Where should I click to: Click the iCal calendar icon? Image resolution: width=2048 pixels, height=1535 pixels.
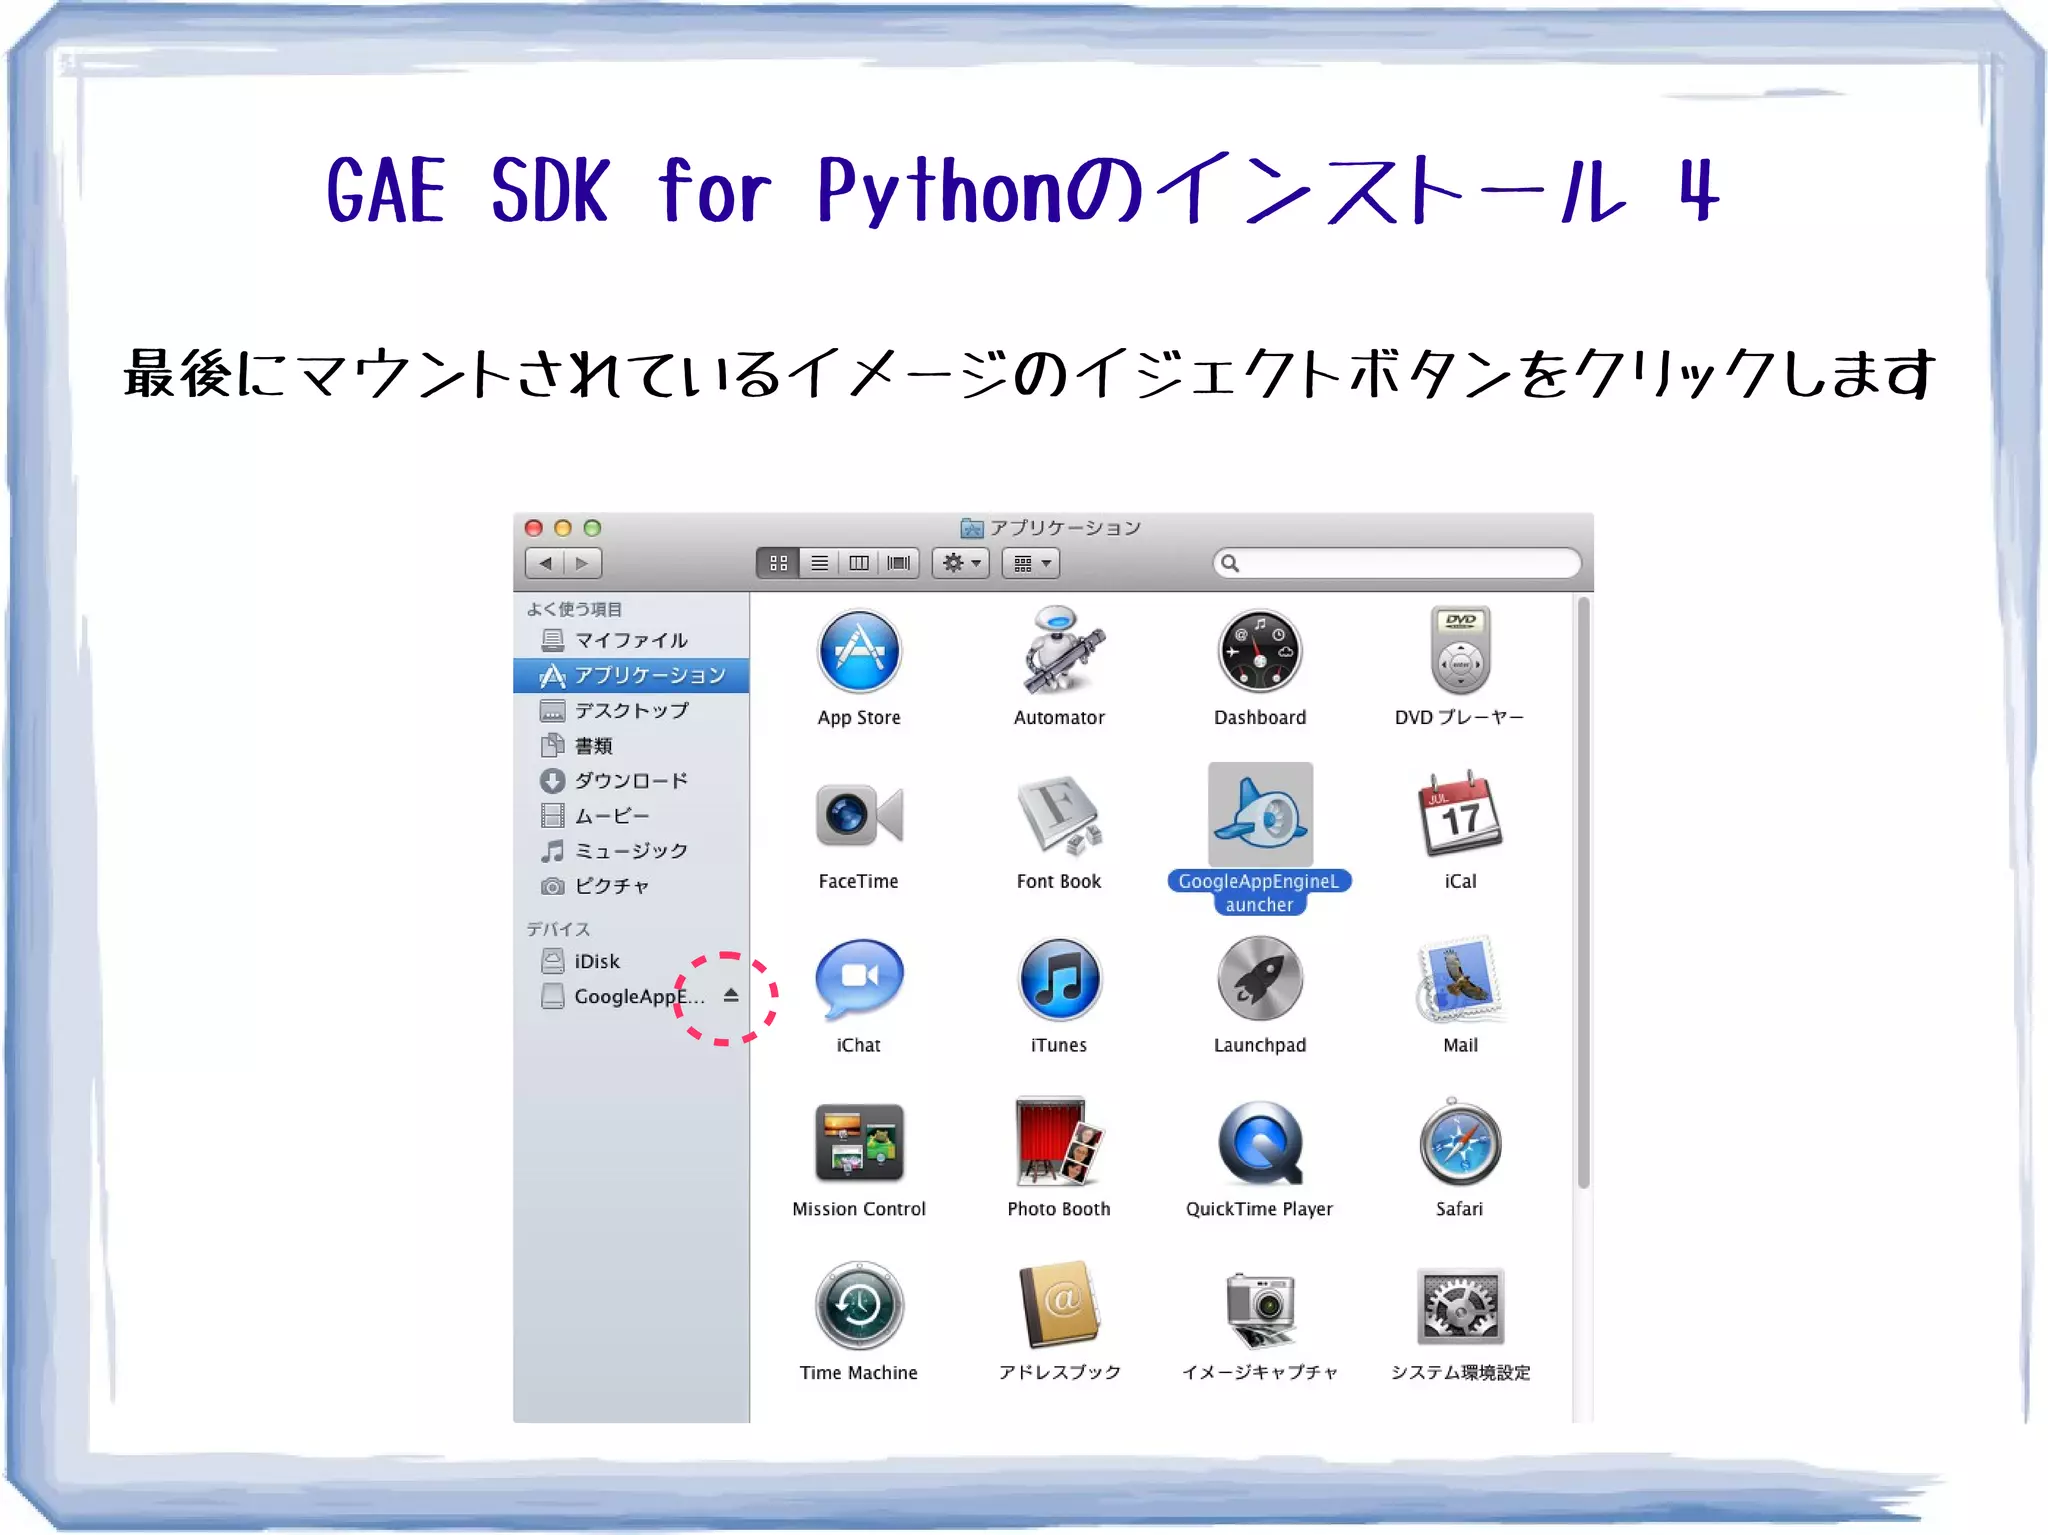click(1460, 813)
